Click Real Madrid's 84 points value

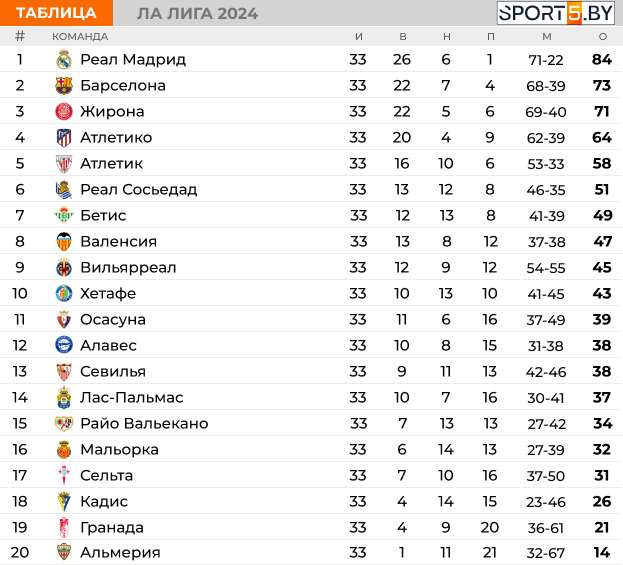(602, 60)
